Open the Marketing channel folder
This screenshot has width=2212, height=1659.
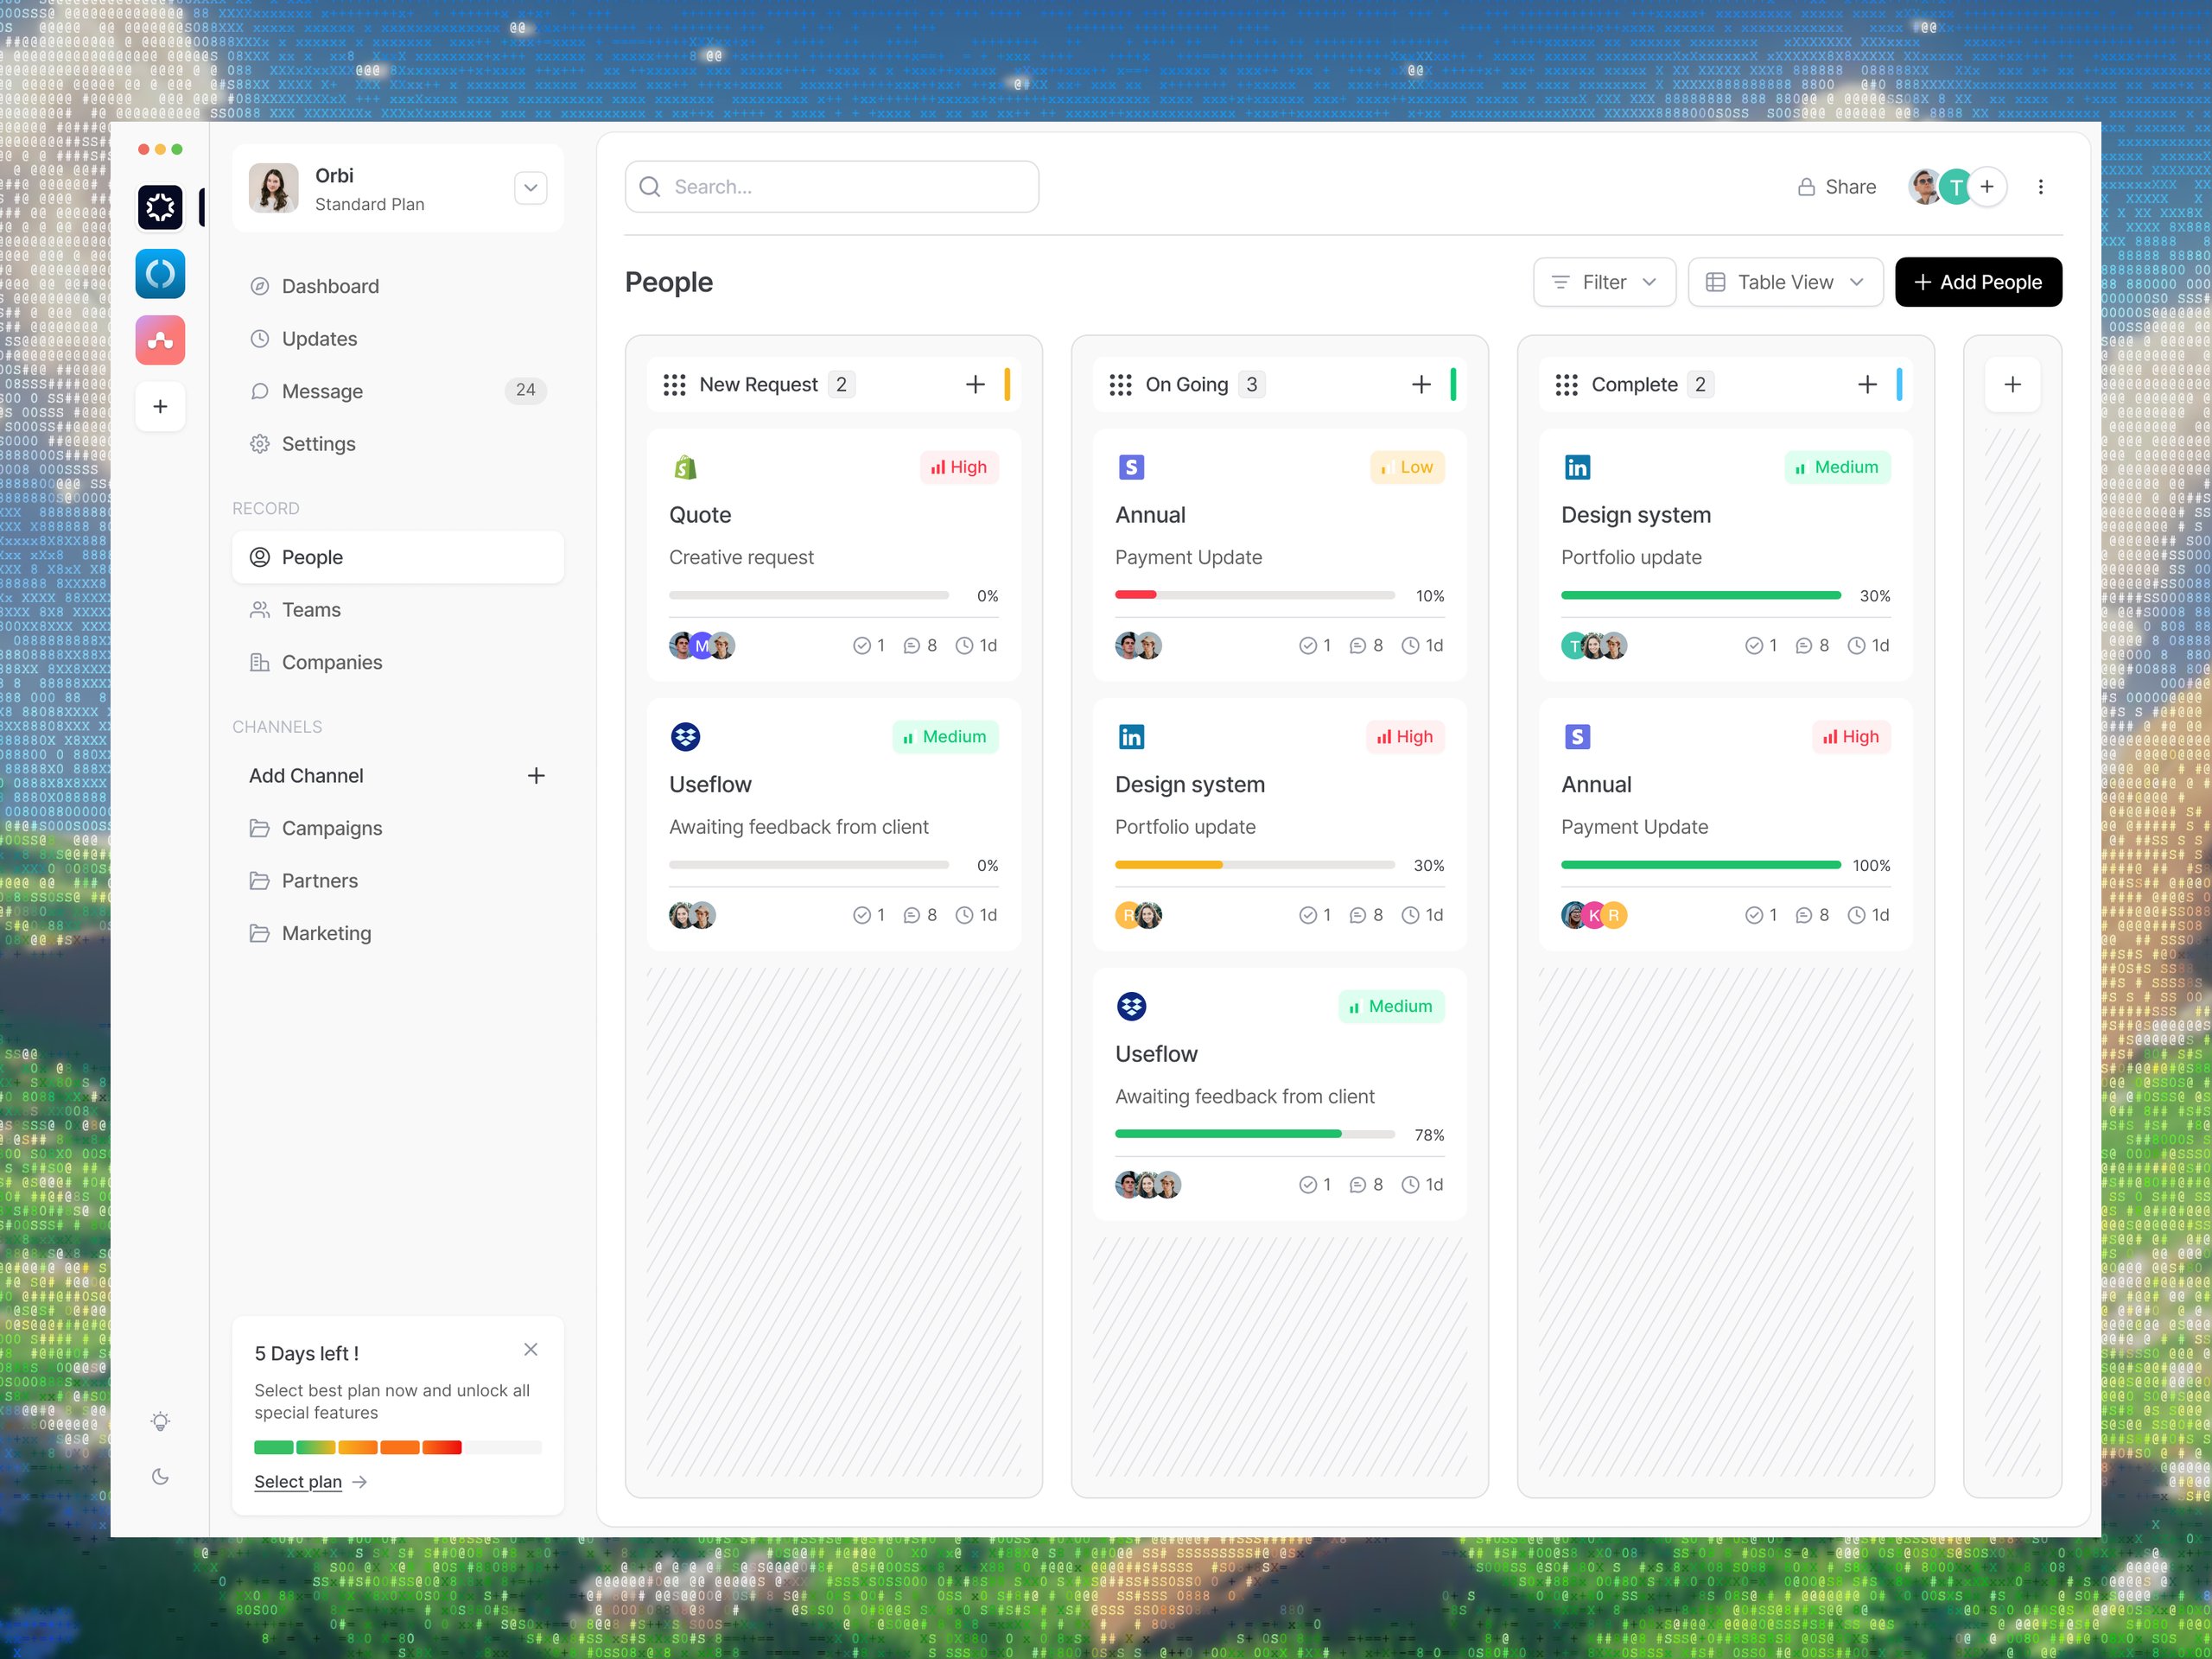tap(398, 933)
